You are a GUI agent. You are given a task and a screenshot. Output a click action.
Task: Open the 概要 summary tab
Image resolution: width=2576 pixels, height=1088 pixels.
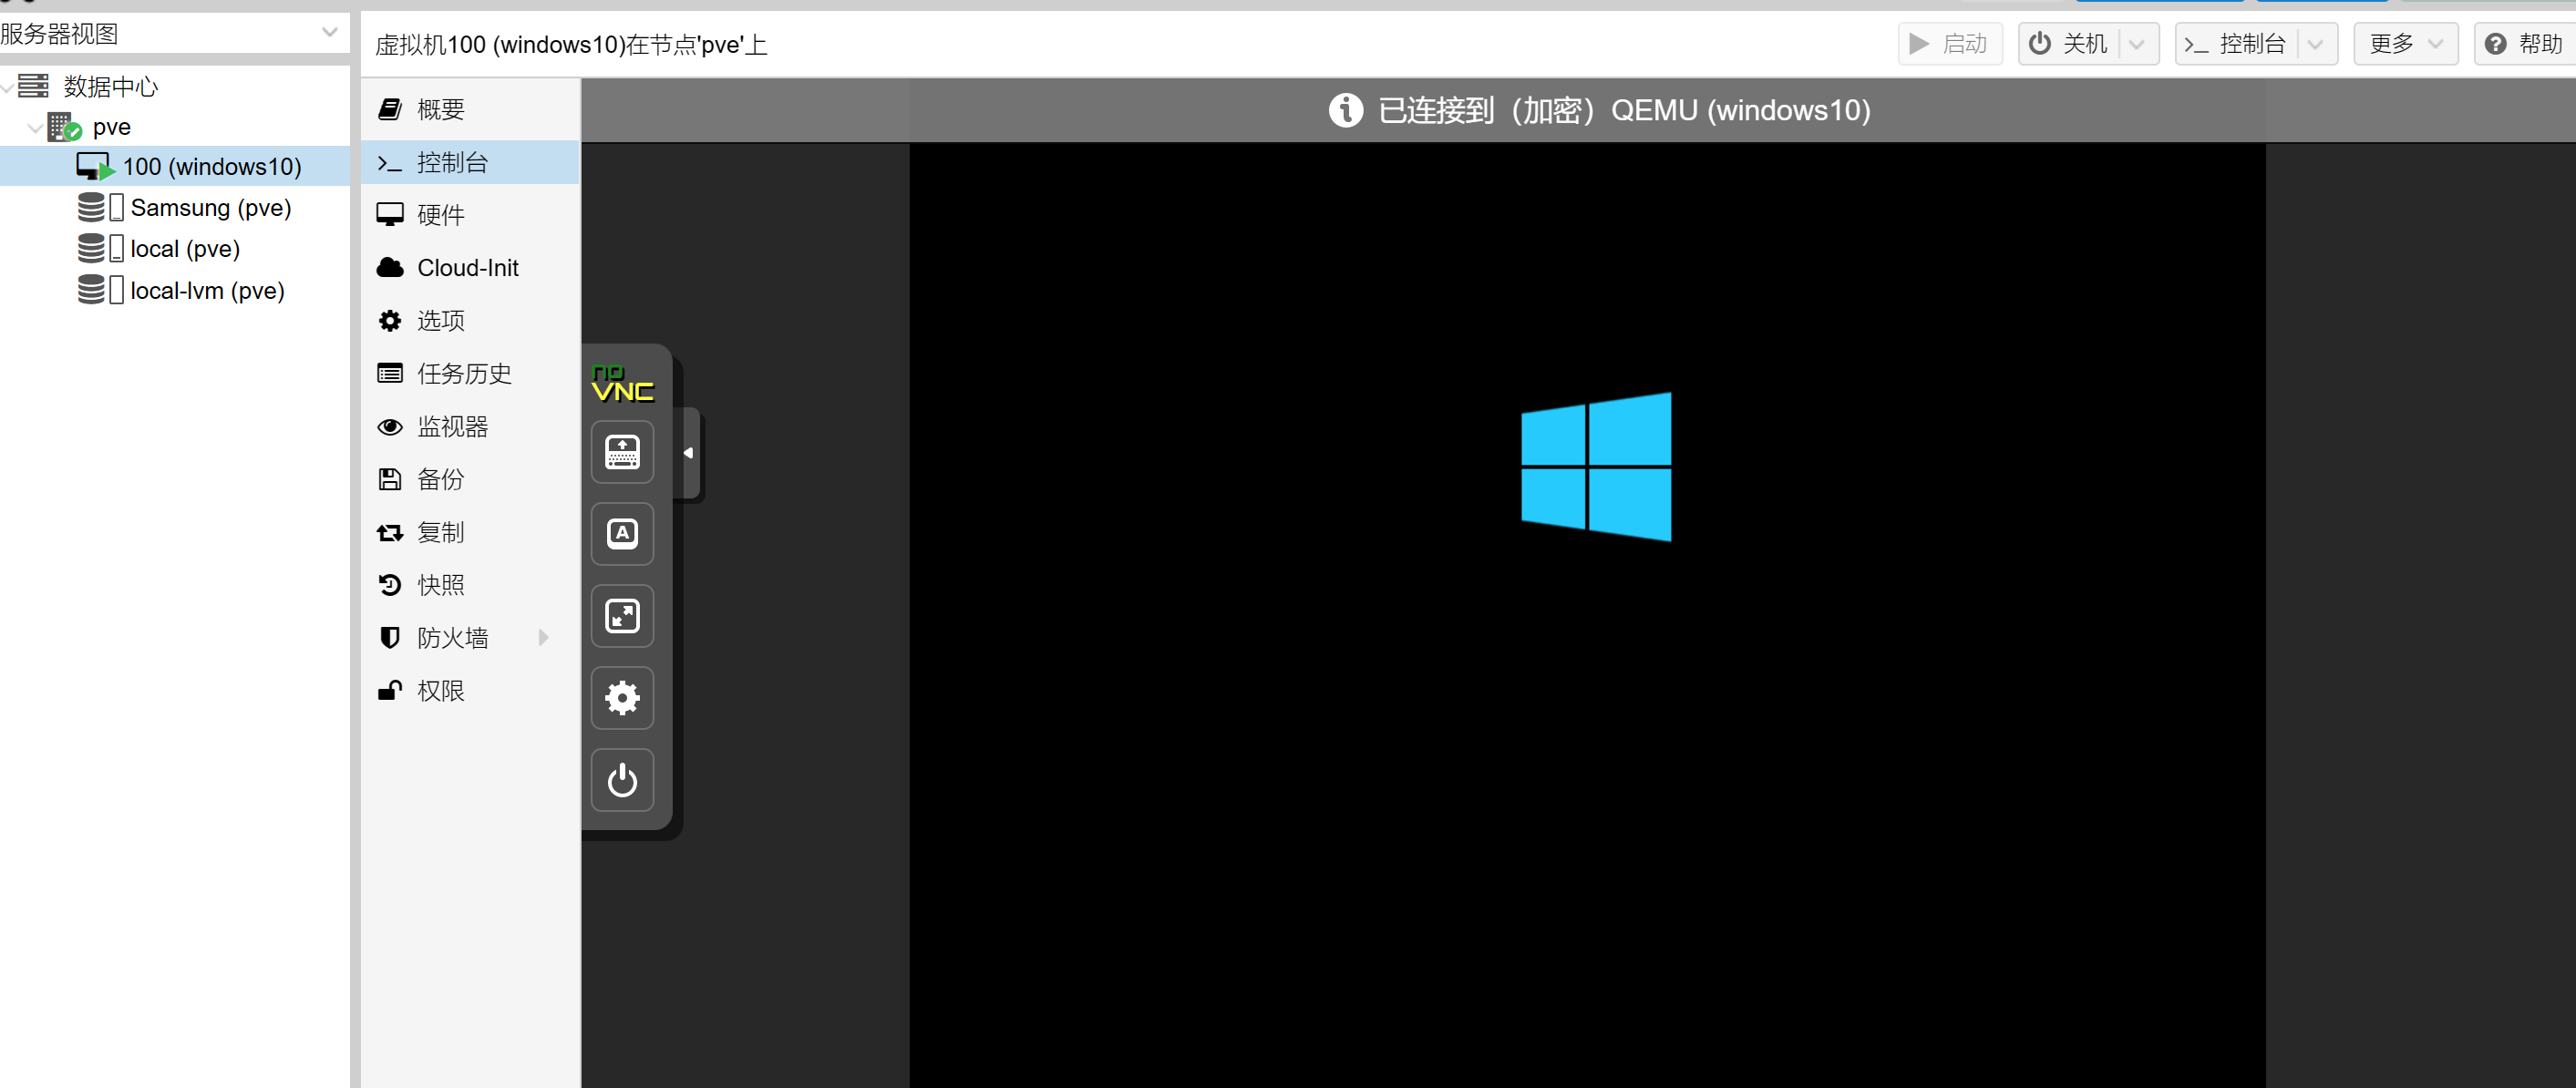[470, 109]
